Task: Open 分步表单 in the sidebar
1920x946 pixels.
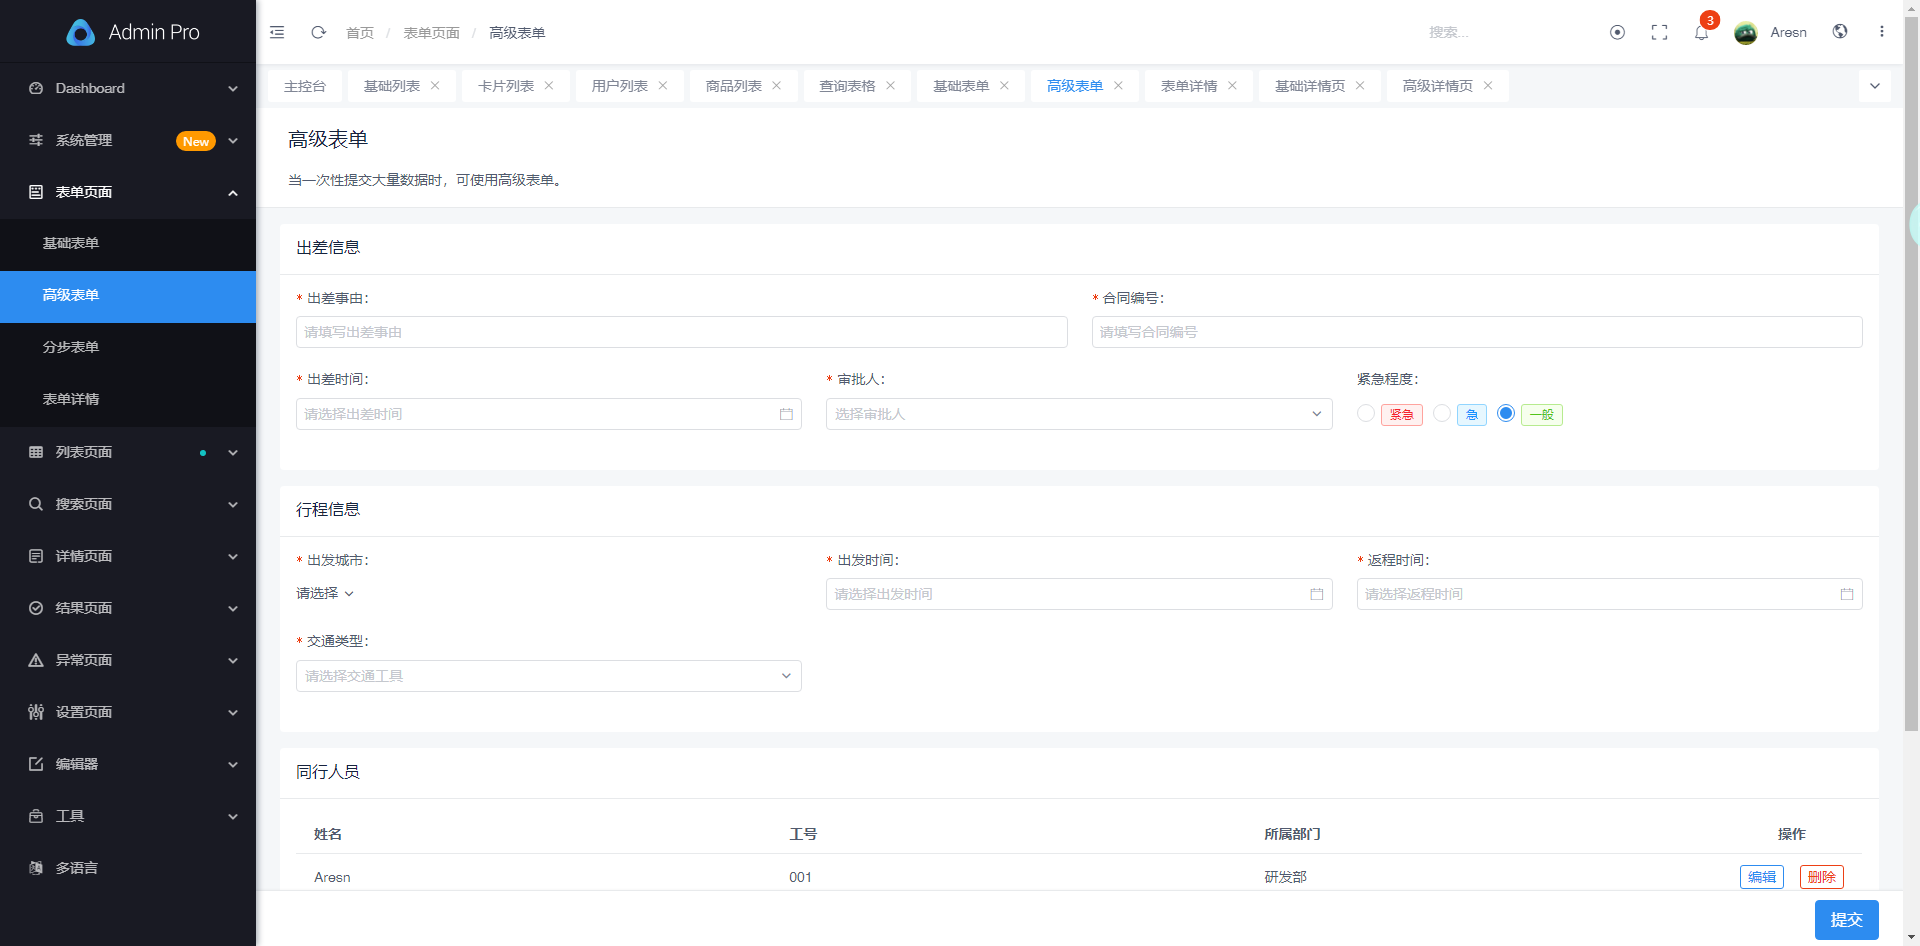Action: point(128,347)
